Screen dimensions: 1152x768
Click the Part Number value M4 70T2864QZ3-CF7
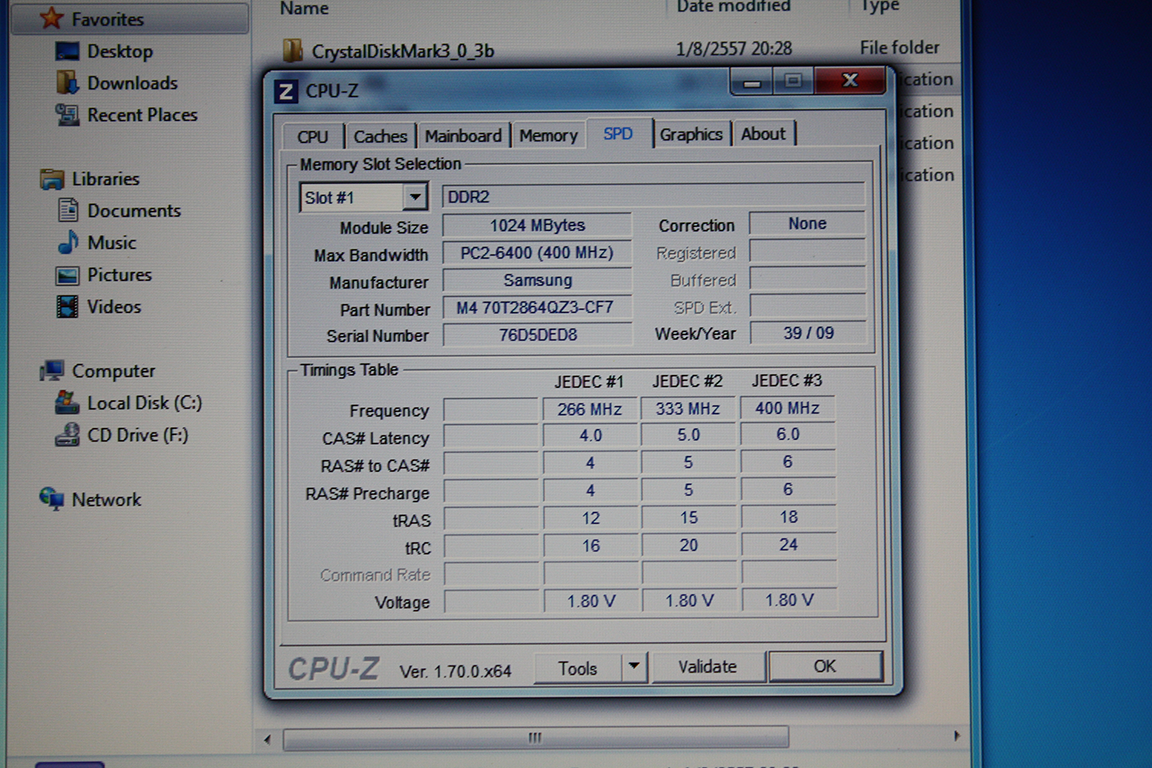(536, 307)
